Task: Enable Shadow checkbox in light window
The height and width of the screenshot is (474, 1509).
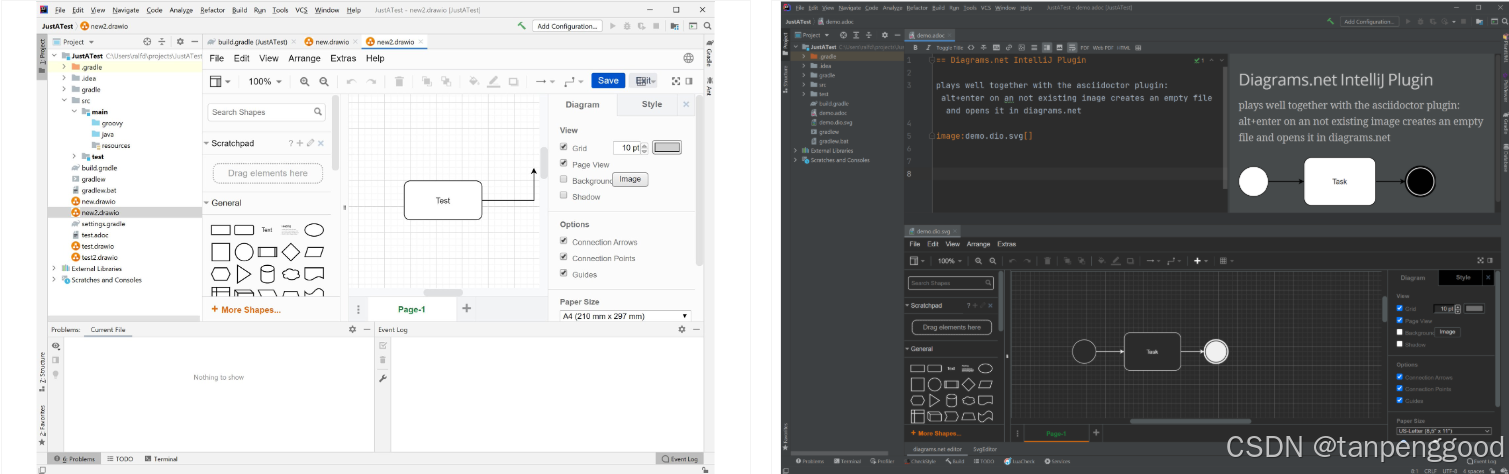Action: coord(564,196)
